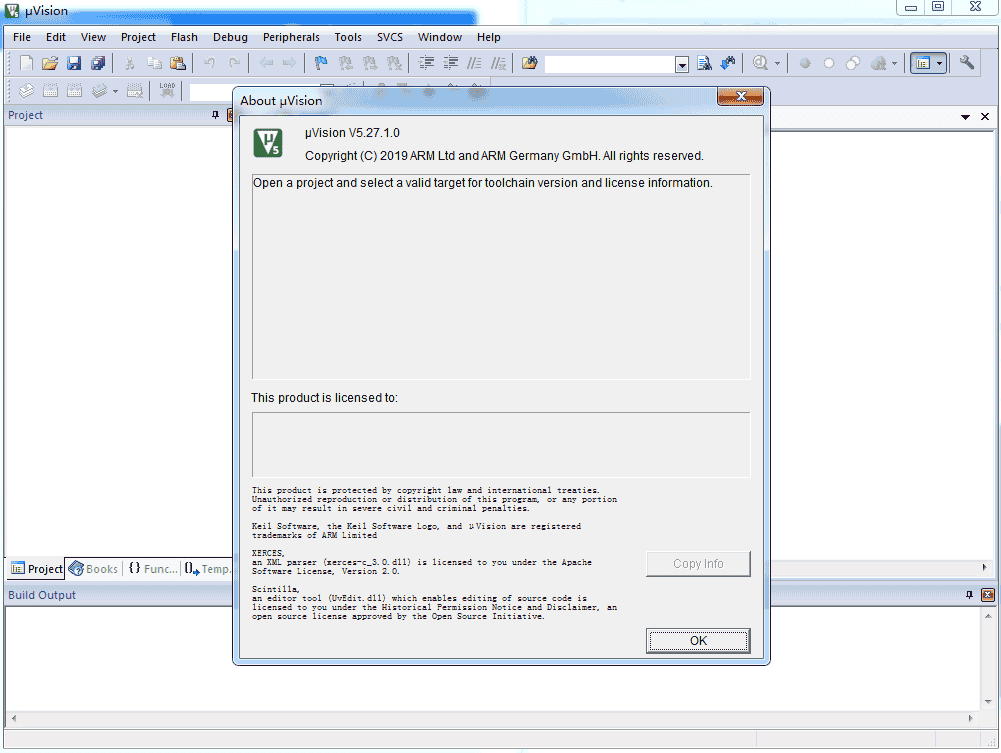Close the About µVision dialog
Viewport: 1001px width, 753px height.
741,97
